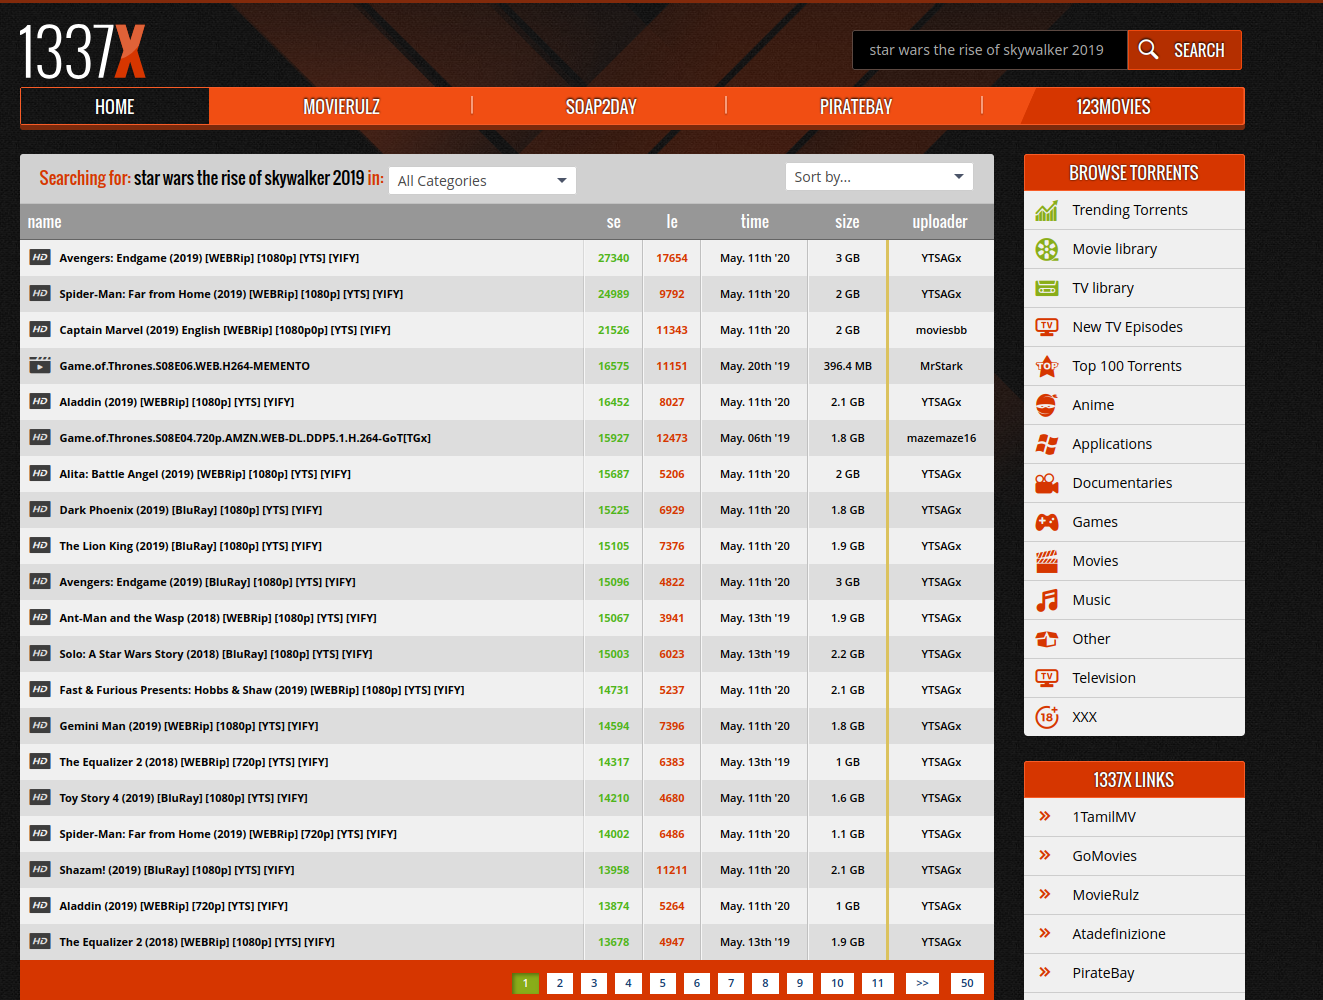This screenshot has width=1323, height=1000.
Task: Click the Trending Torrents chart icon
Action: (x=1047, y=211)
